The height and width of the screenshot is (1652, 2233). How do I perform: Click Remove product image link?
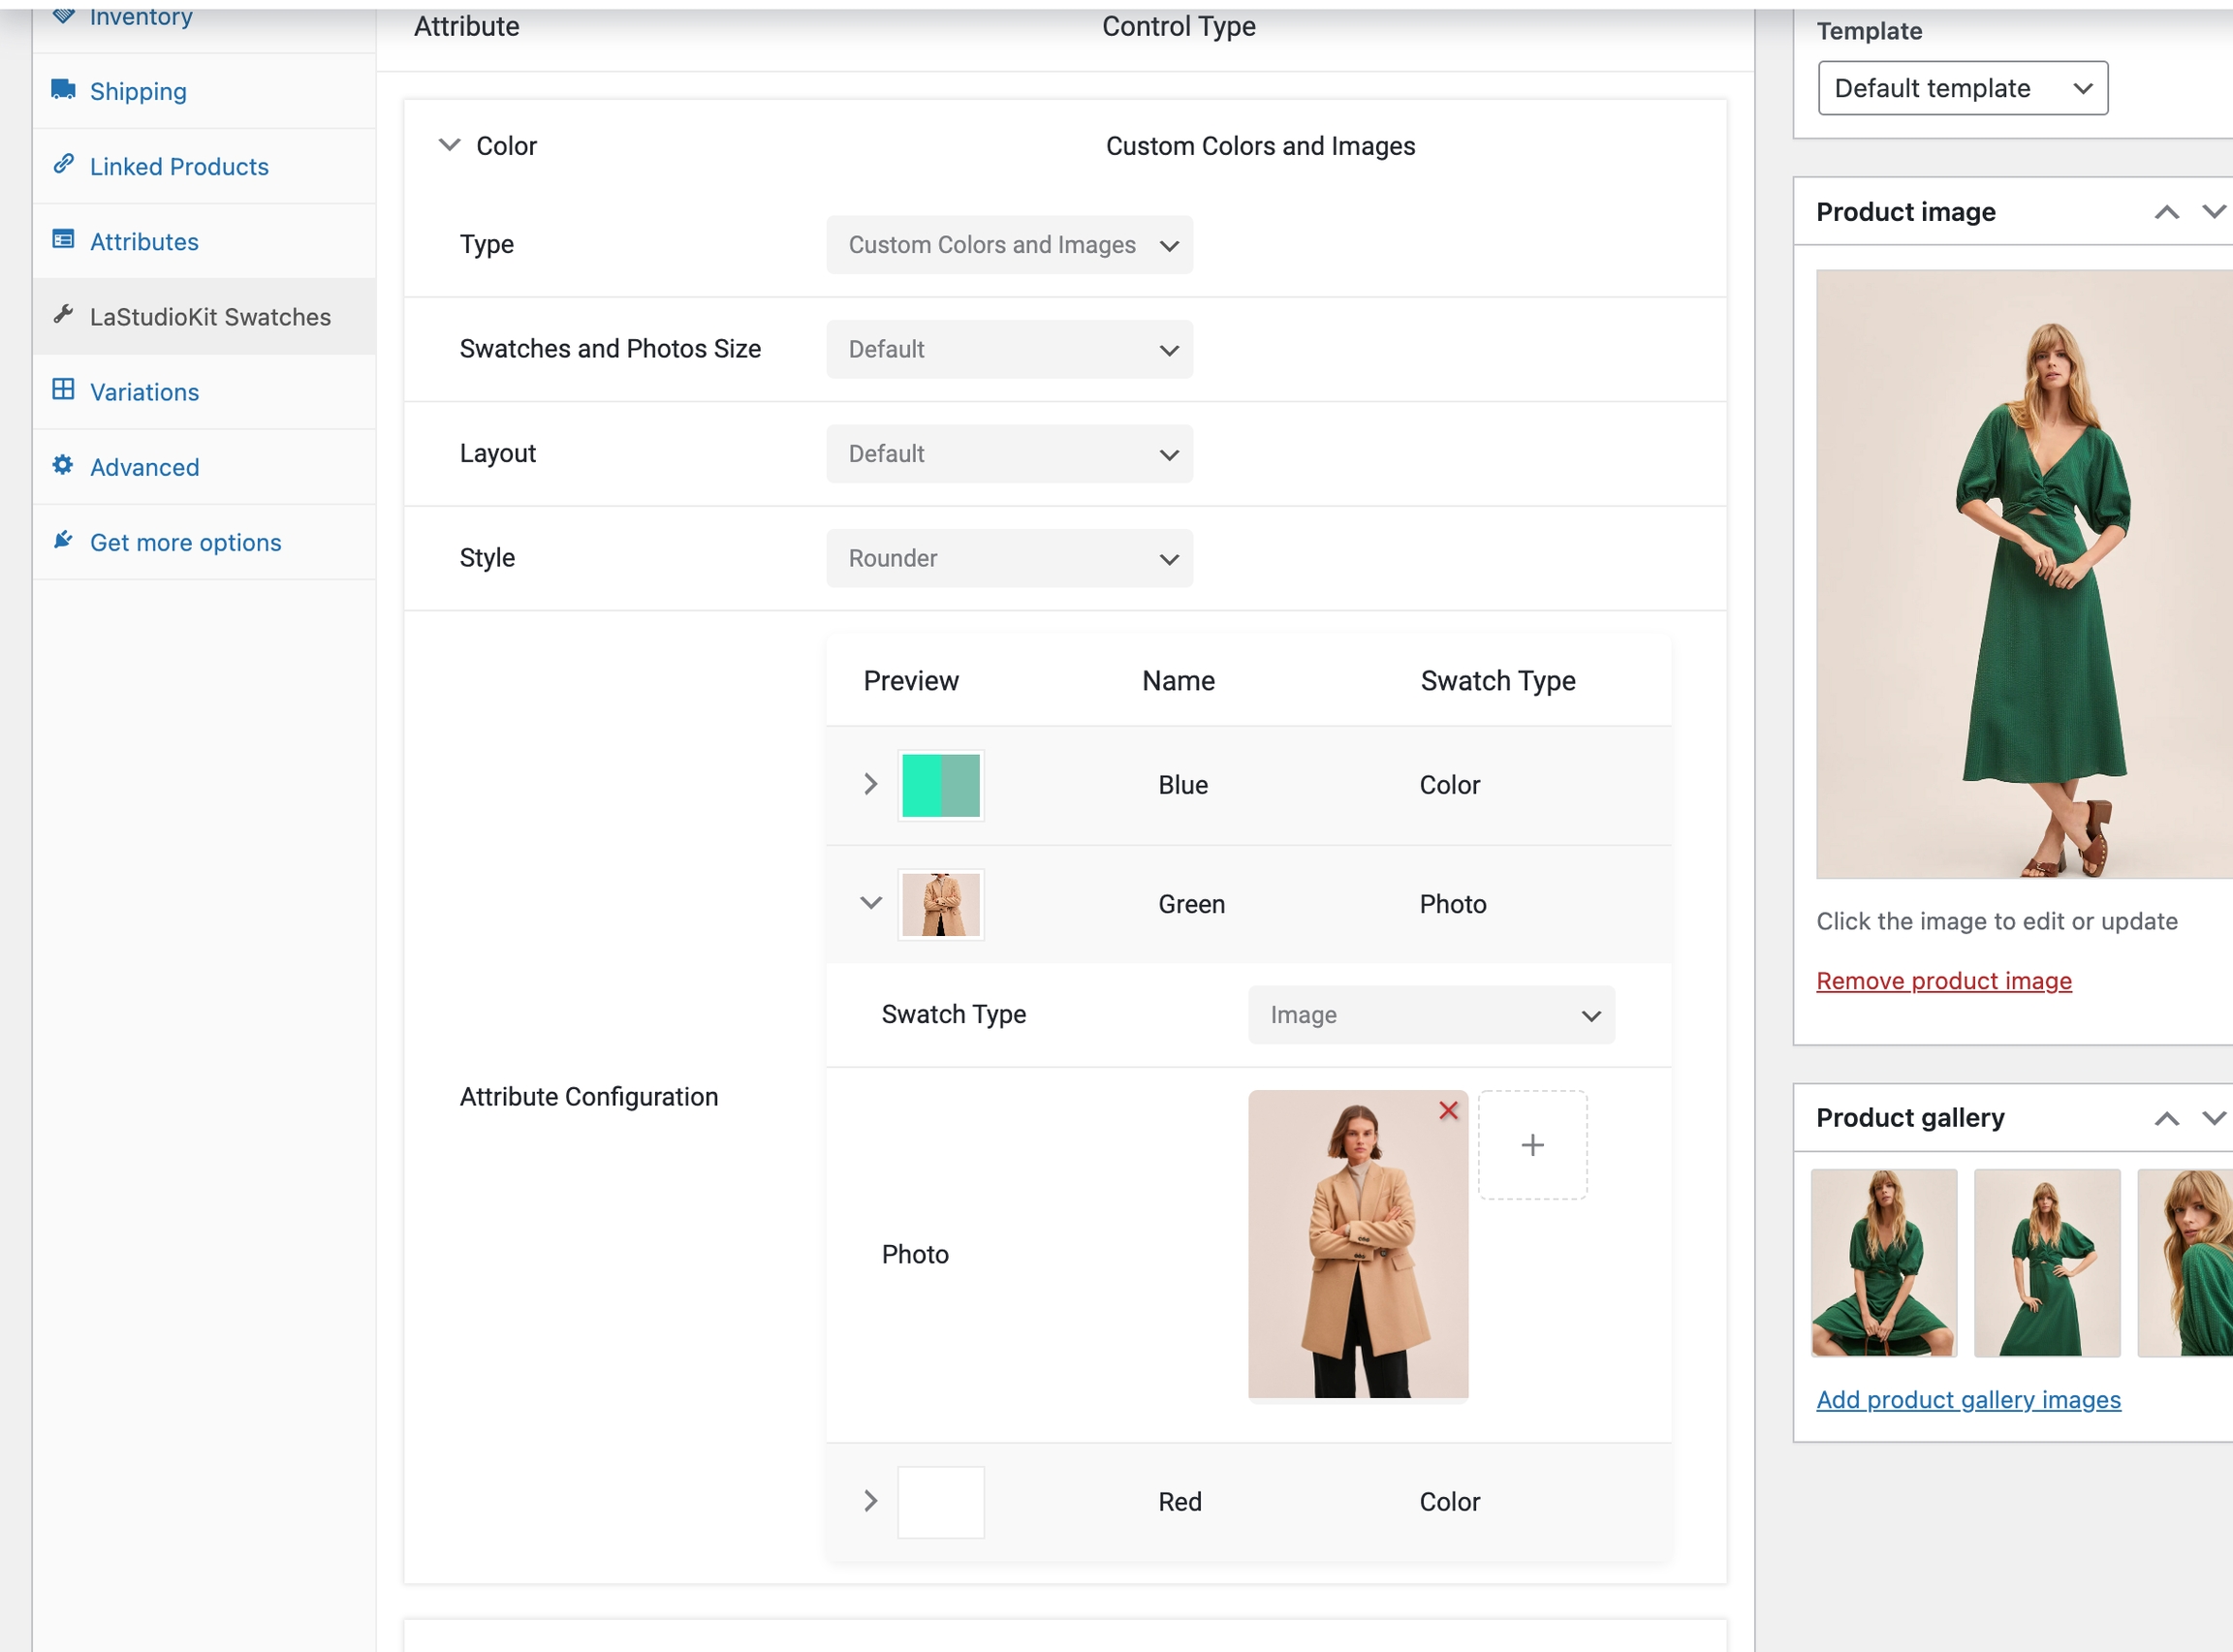(x=1943, y=981)
